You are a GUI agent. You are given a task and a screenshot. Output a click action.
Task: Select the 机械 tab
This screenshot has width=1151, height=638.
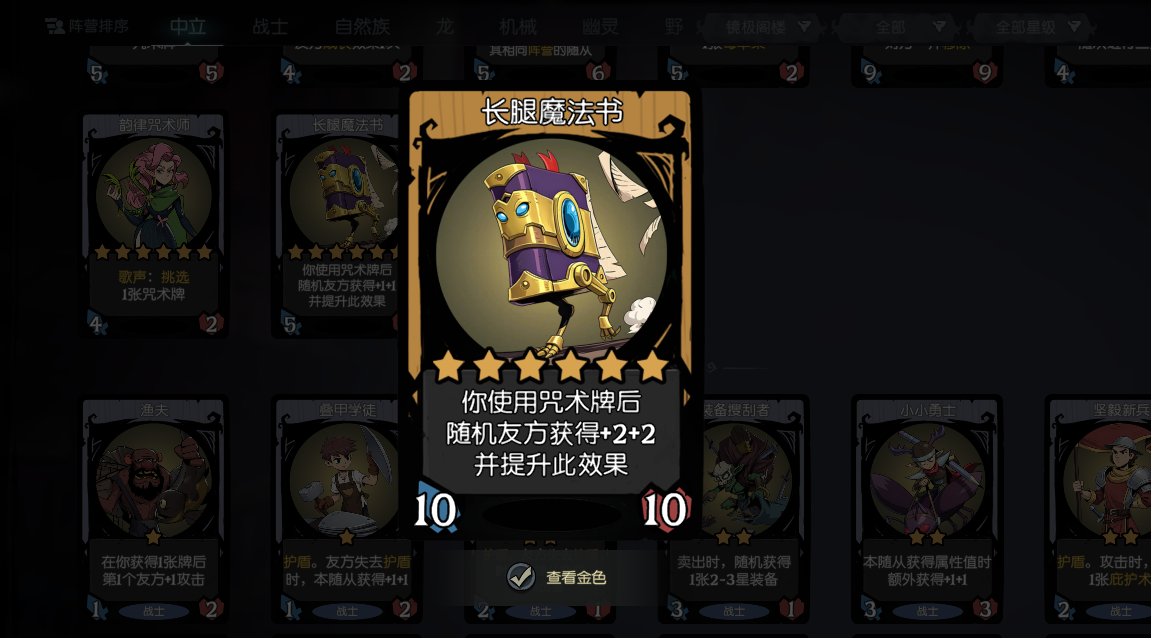pyautogui.click(x=518, y=27)
